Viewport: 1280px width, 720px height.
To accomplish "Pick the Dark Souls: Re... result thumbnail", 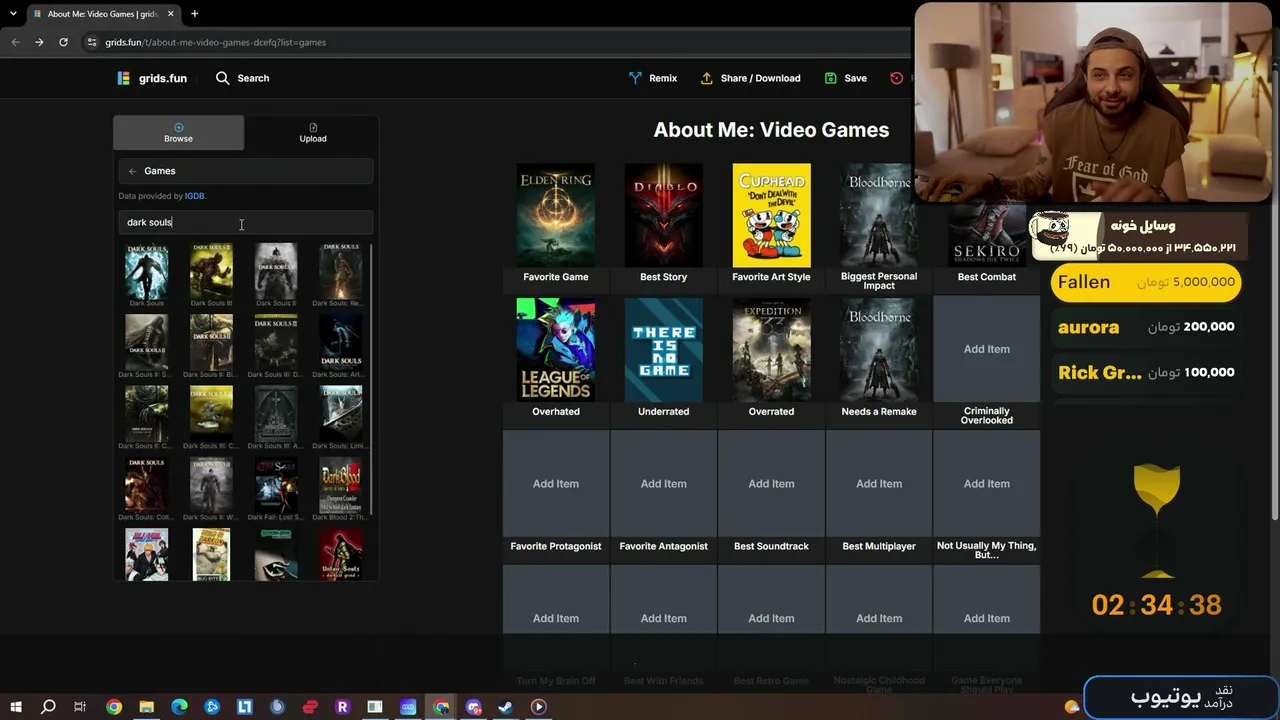I will [x=340, y=271].
